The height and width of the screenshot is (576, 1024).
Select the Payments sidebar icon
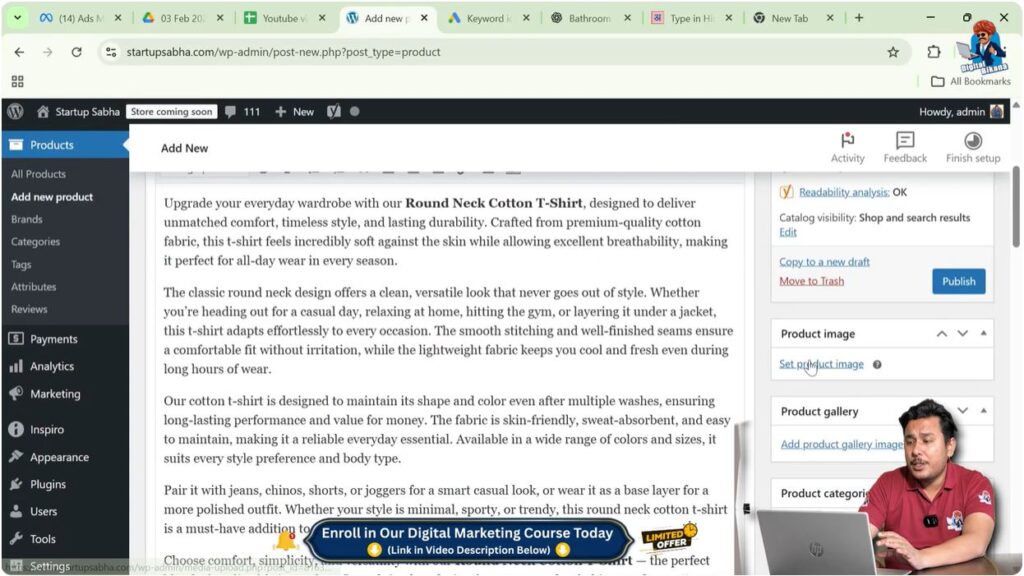17,338
